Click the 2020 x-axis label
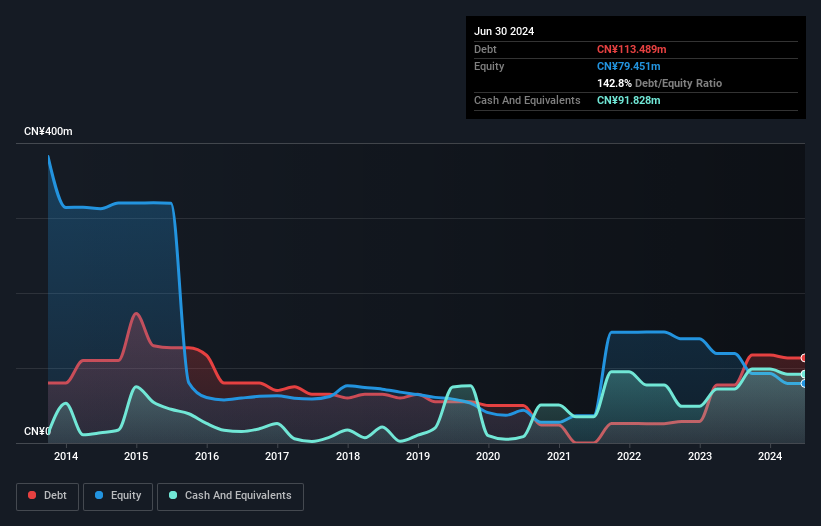Image resolution: width=821 pixels, height=526 pixels. pos(488,456)
